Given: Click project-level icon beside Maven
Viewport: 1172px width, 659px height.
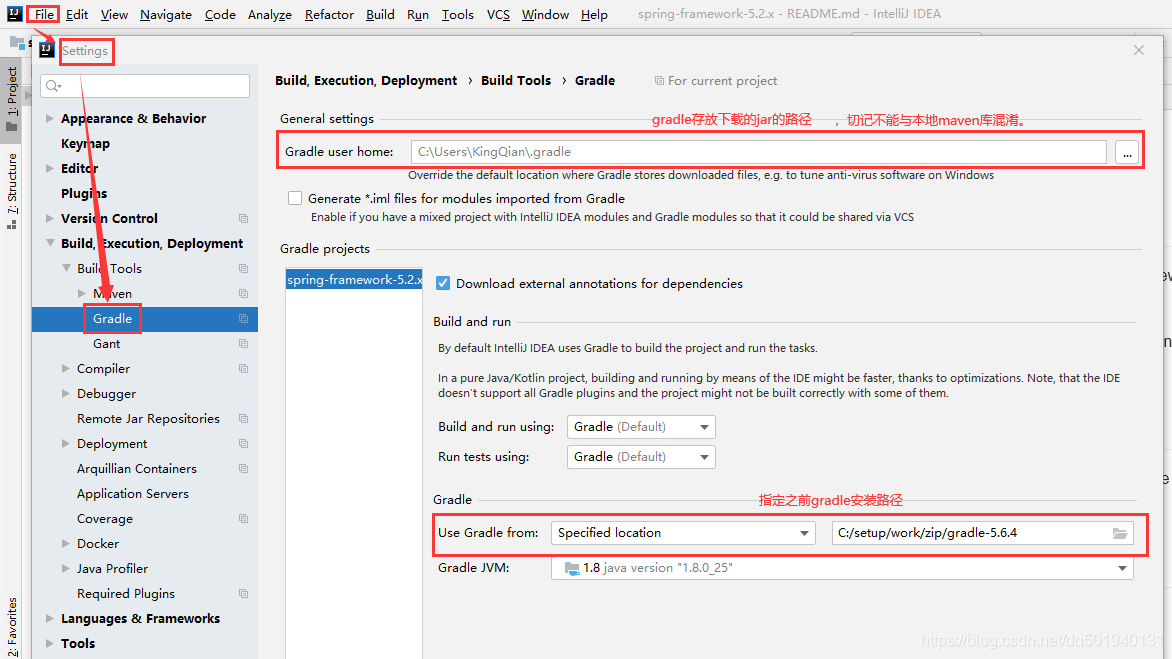Looking at the screenshot, I should (244, 294).
